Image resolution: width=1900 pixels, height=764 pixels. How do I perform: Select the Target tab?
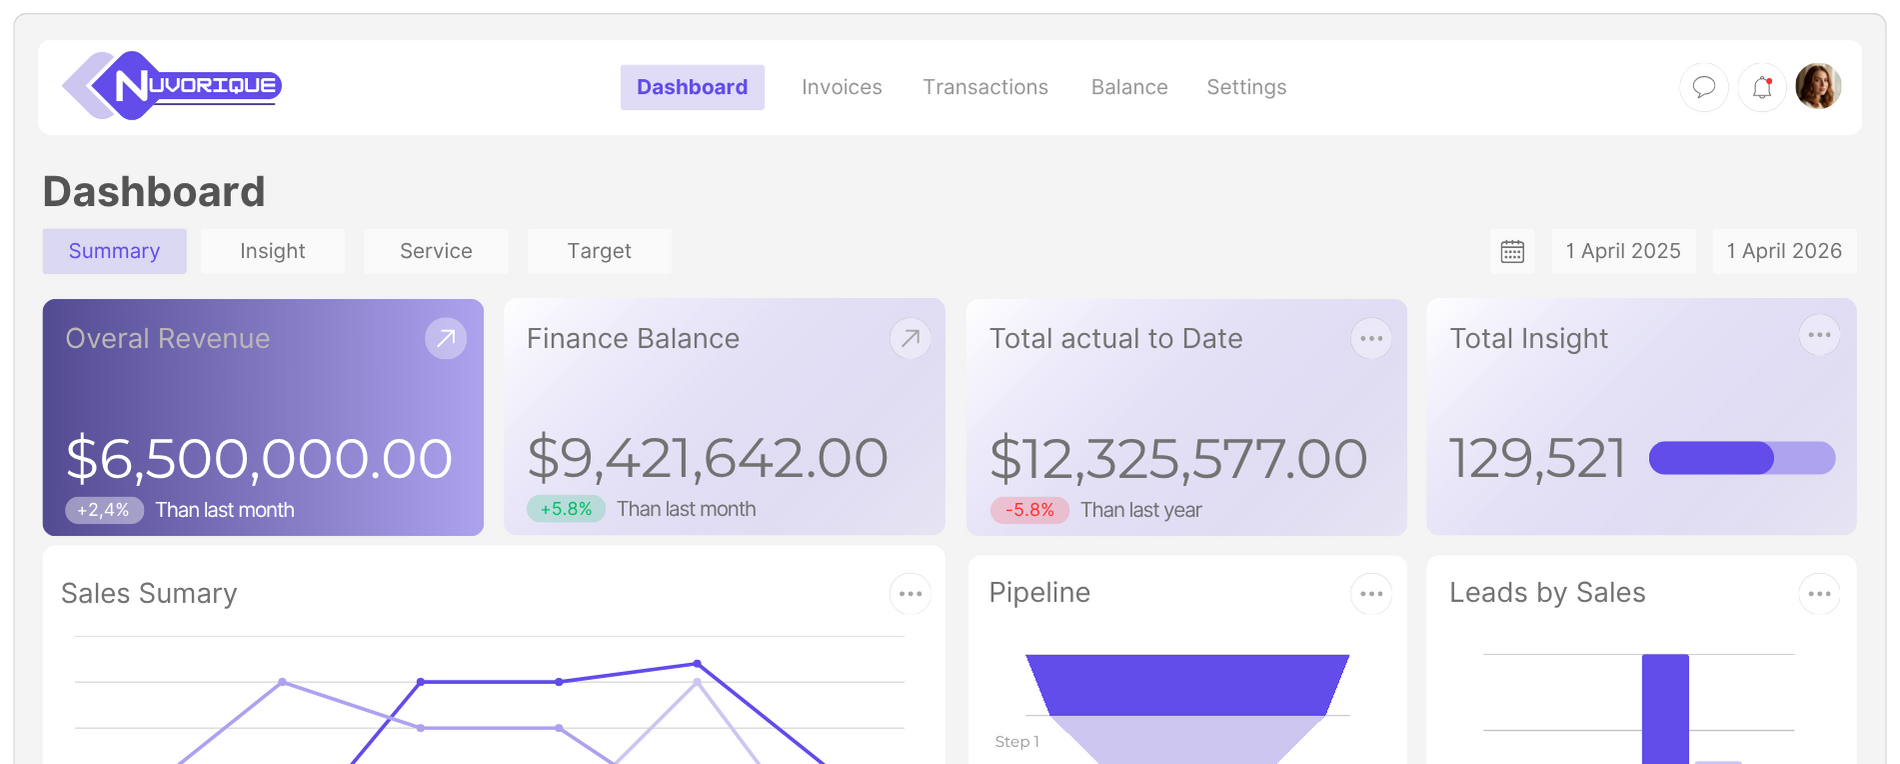coord(599,251)
